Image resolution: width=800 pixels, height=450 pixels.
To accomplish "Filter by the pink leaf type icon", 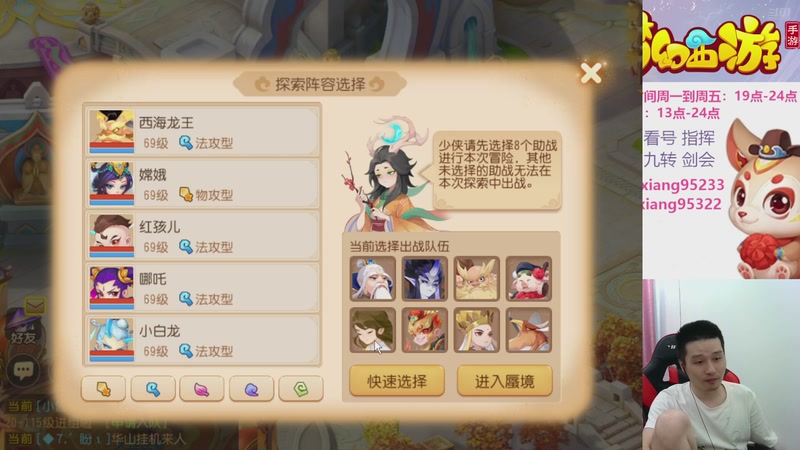I will pos(202,389).
